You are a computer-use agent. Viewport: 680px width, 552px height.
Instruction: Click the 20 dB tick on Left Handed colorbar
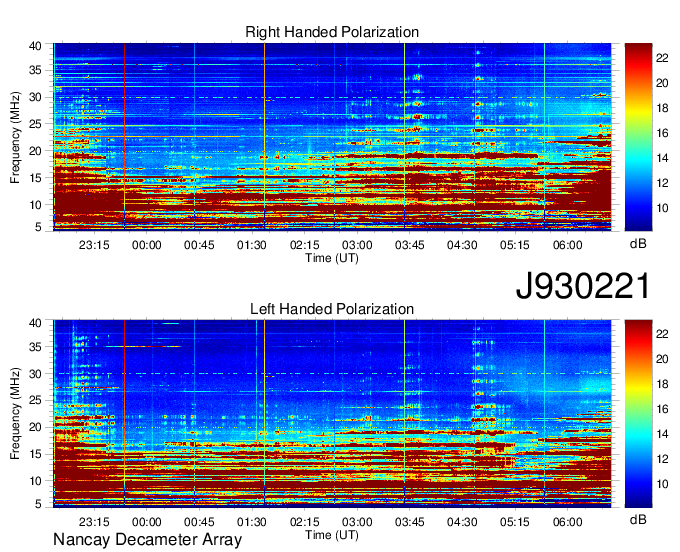point(662,359)
